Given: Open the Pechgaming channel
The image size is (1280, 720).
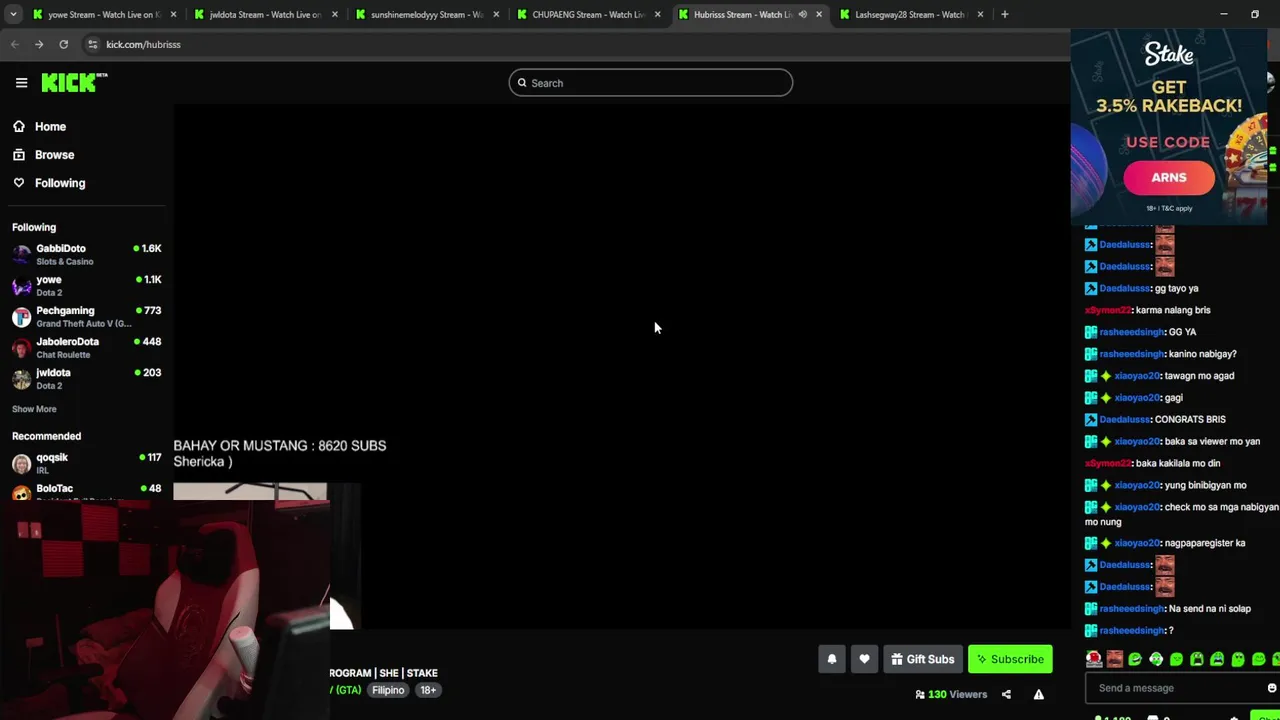Looking at the screenshot, I should click(x=86, y=316).
